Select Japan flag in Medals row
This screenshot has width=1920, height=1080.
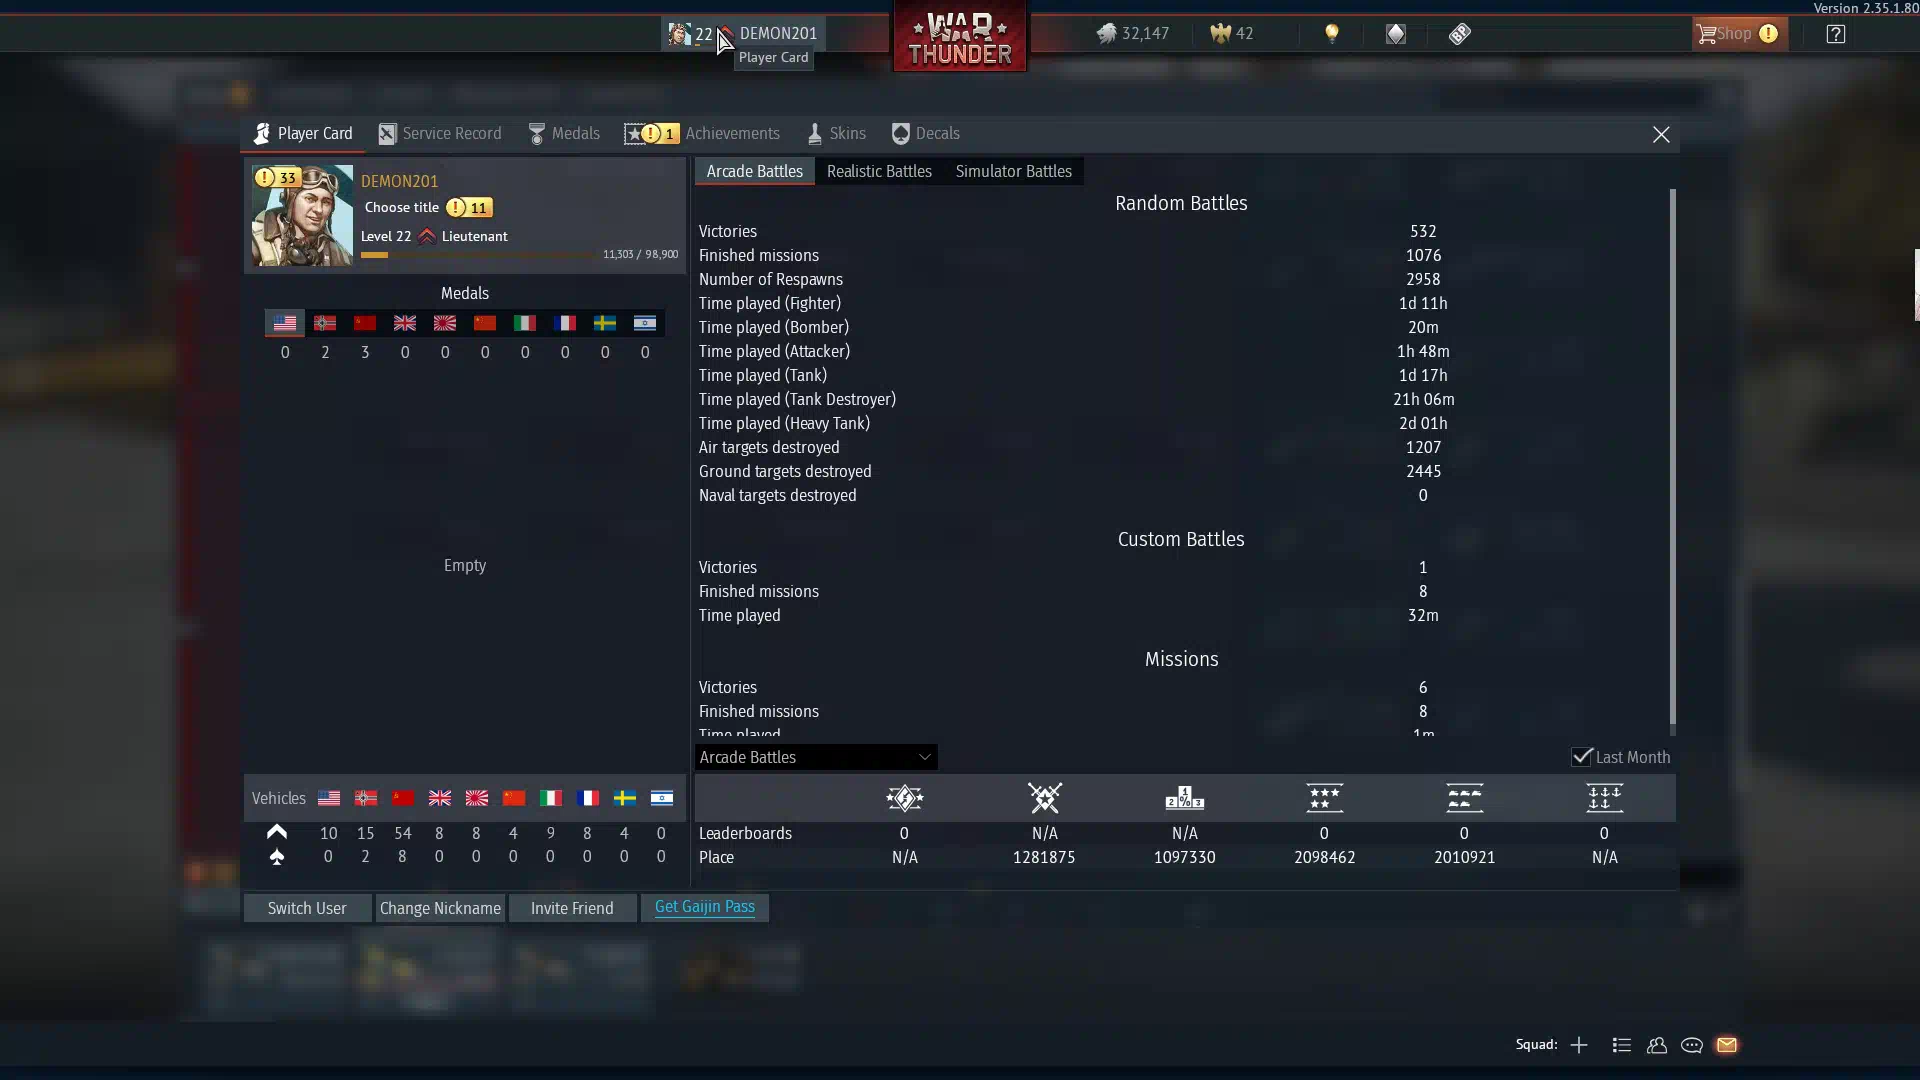coord(445,323)
